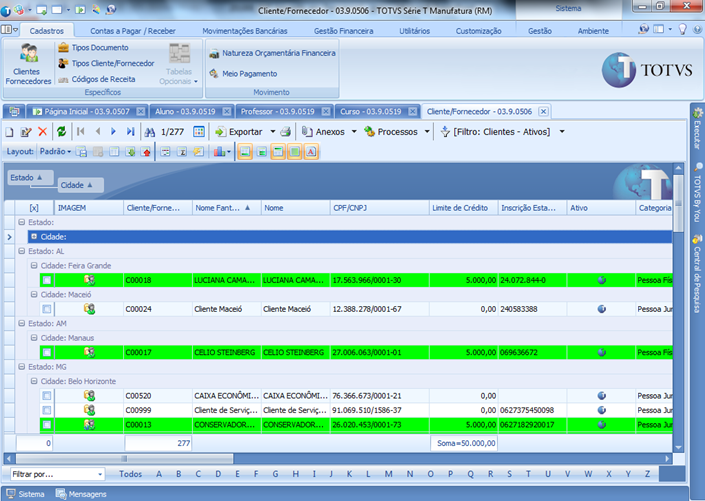The width and height of the screenshot is (705, 501).
Task: Collapse Cidade: Maceió group
Action: click(34, 295)
